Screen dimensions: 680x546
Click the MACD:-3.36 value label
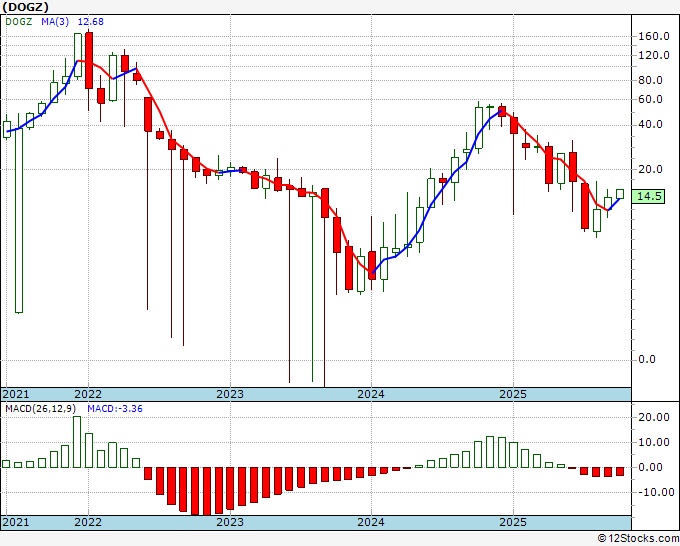pyautogui.click(x=115, y=409)
